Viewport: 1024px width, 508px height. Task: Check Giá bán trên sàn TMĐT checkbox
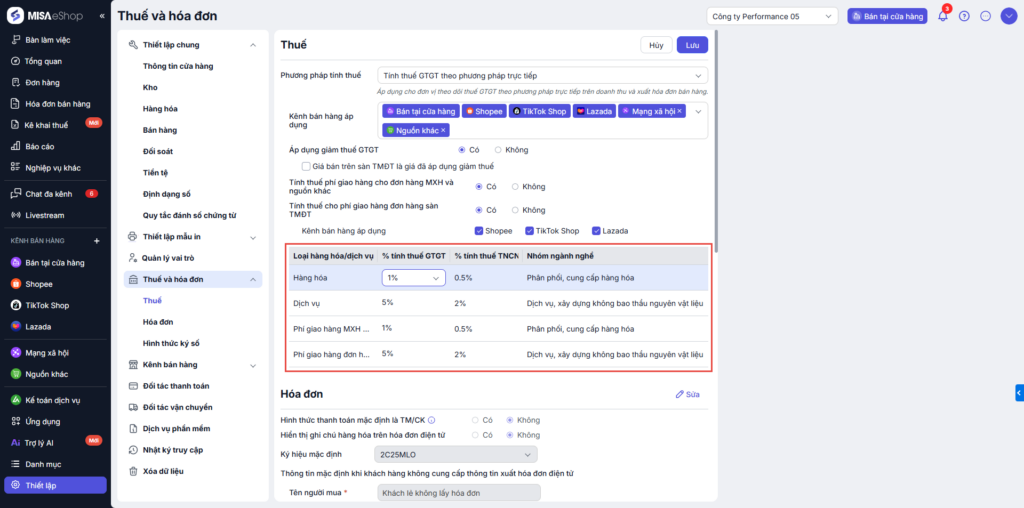[x=306, y=167]
